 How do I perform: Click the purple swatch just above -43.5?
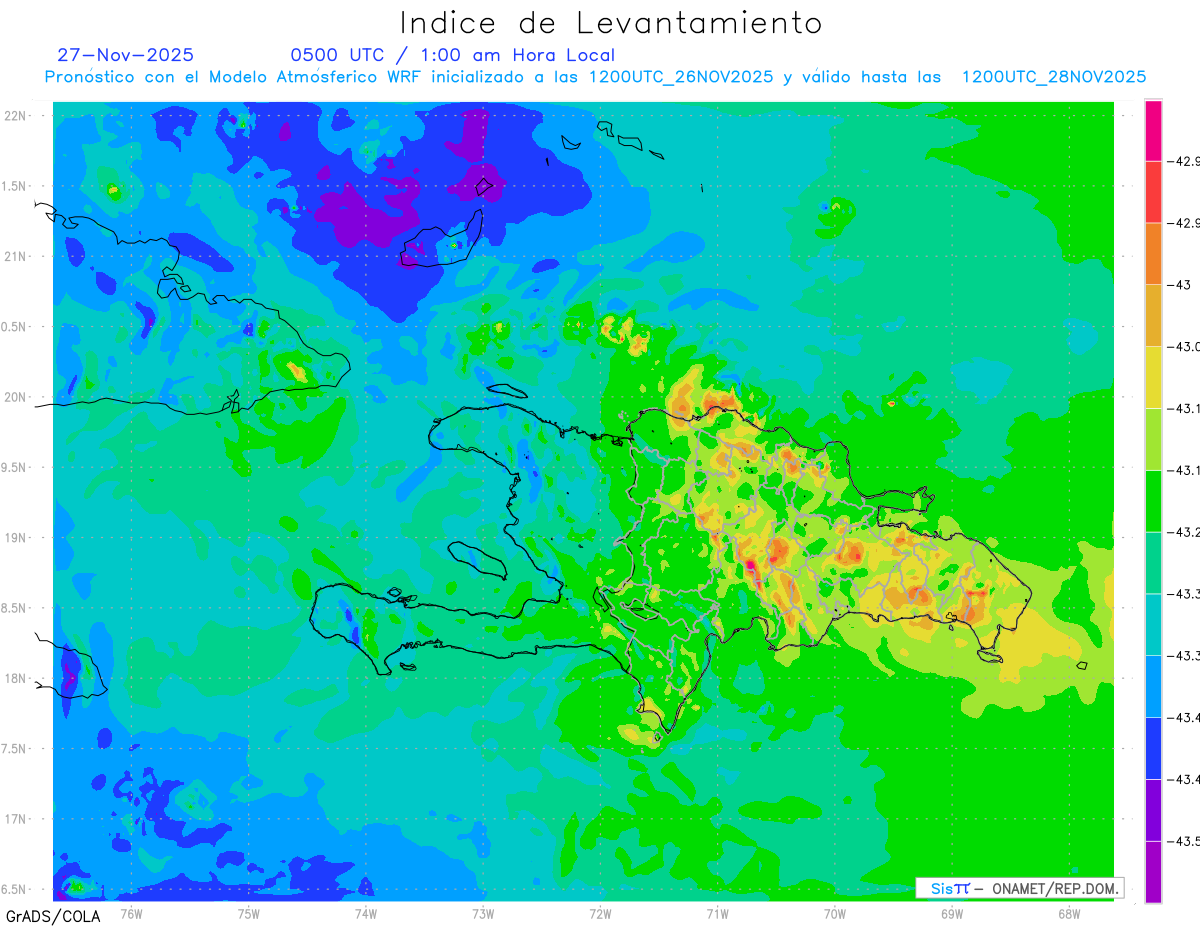point(1153,810)
